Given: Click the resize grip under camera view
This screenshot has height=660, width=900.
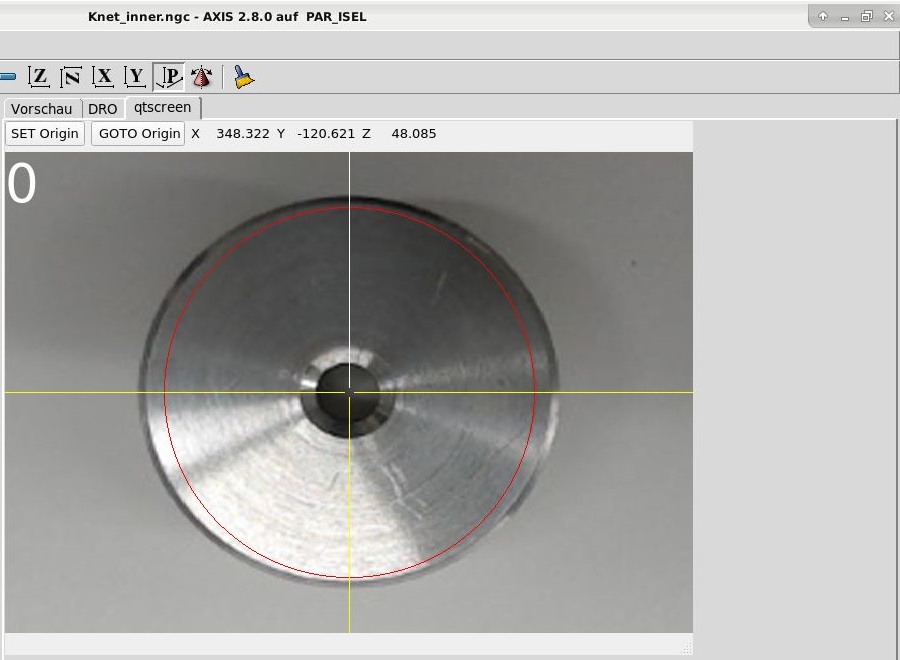Looking at the screenshot, I should tap(687, 649).
